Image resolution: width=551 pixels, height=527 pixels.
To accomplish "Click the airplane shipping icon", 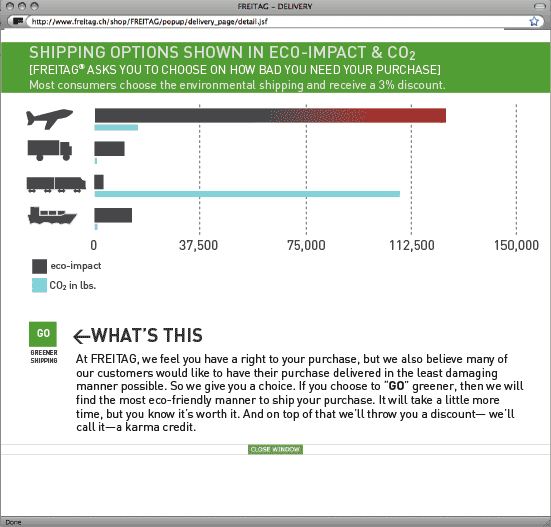I will (50, 119).
